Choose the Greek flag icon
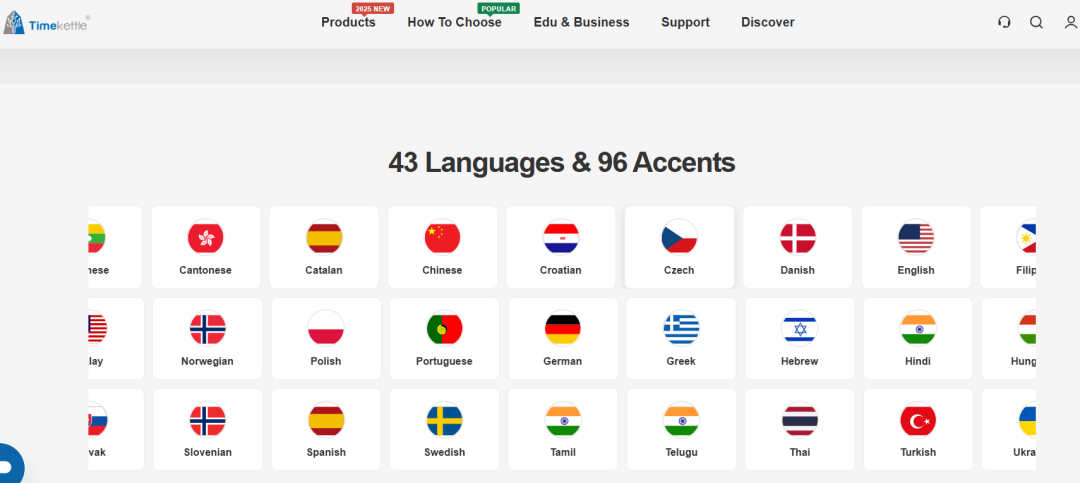 coord(681,328)
